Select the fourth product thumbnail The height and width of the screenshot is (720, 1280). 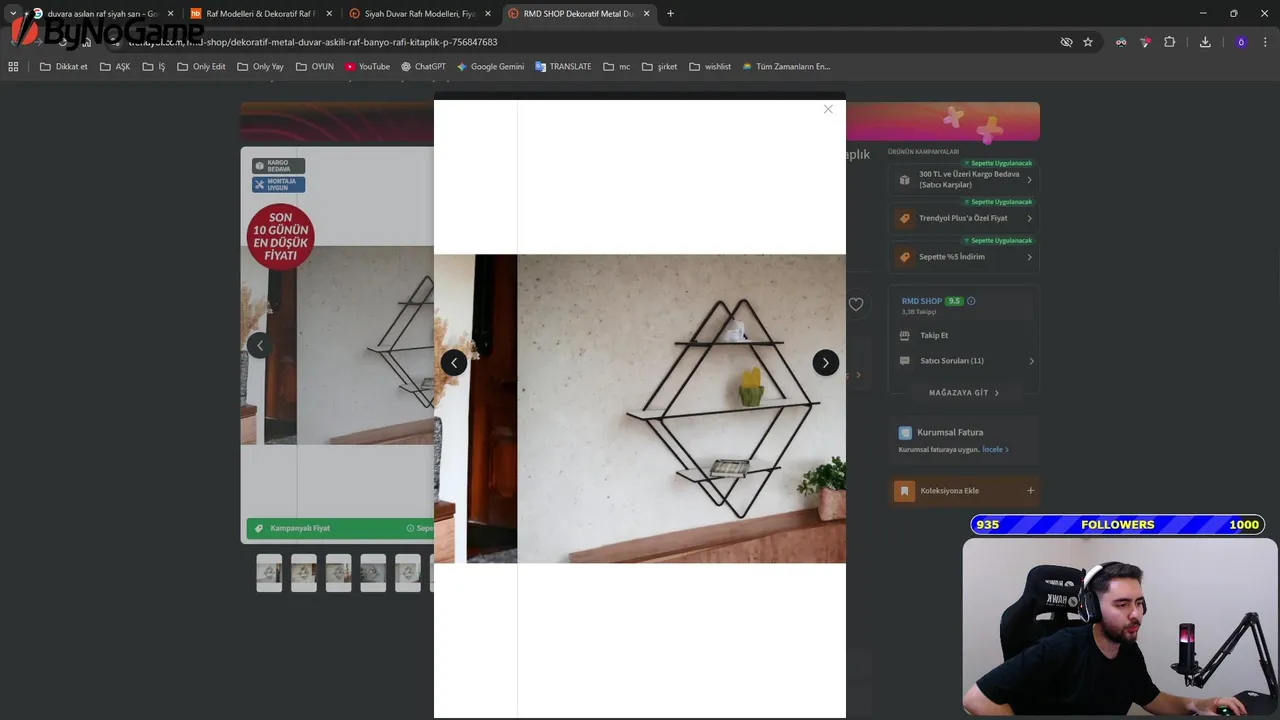(373, 573)
